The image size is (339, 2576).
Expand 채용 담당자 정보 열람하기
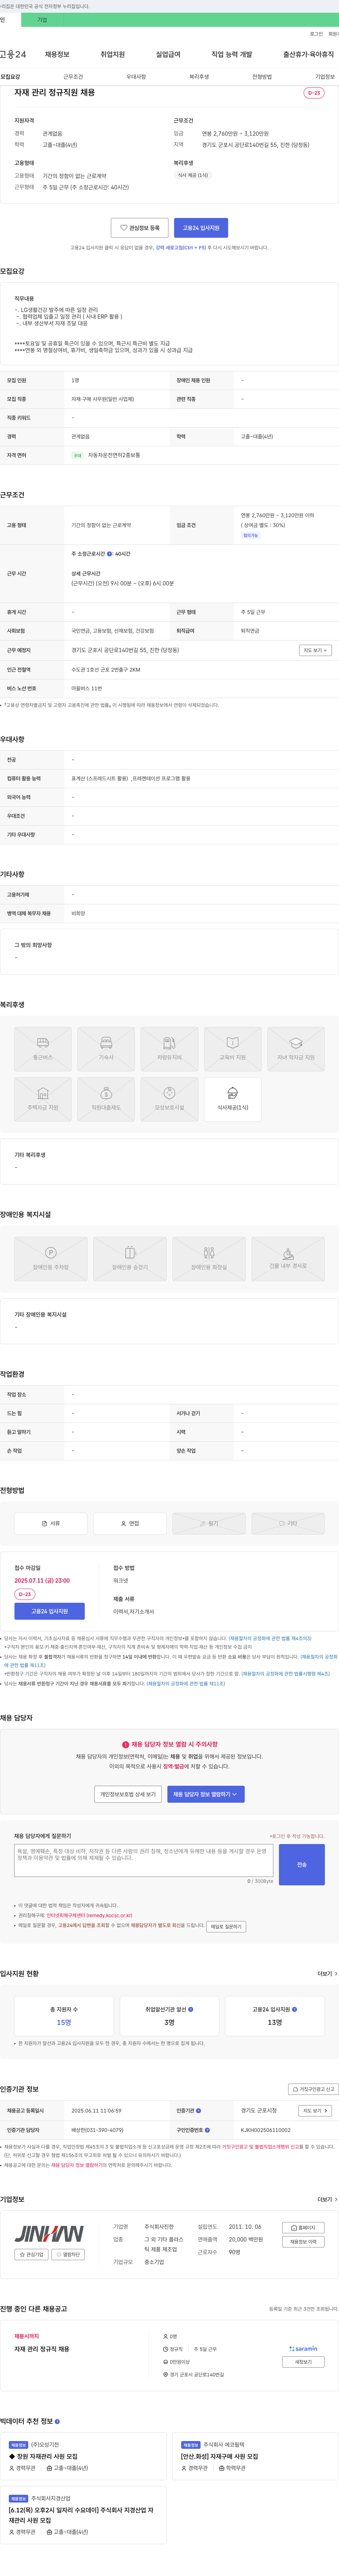(206, 1794)
